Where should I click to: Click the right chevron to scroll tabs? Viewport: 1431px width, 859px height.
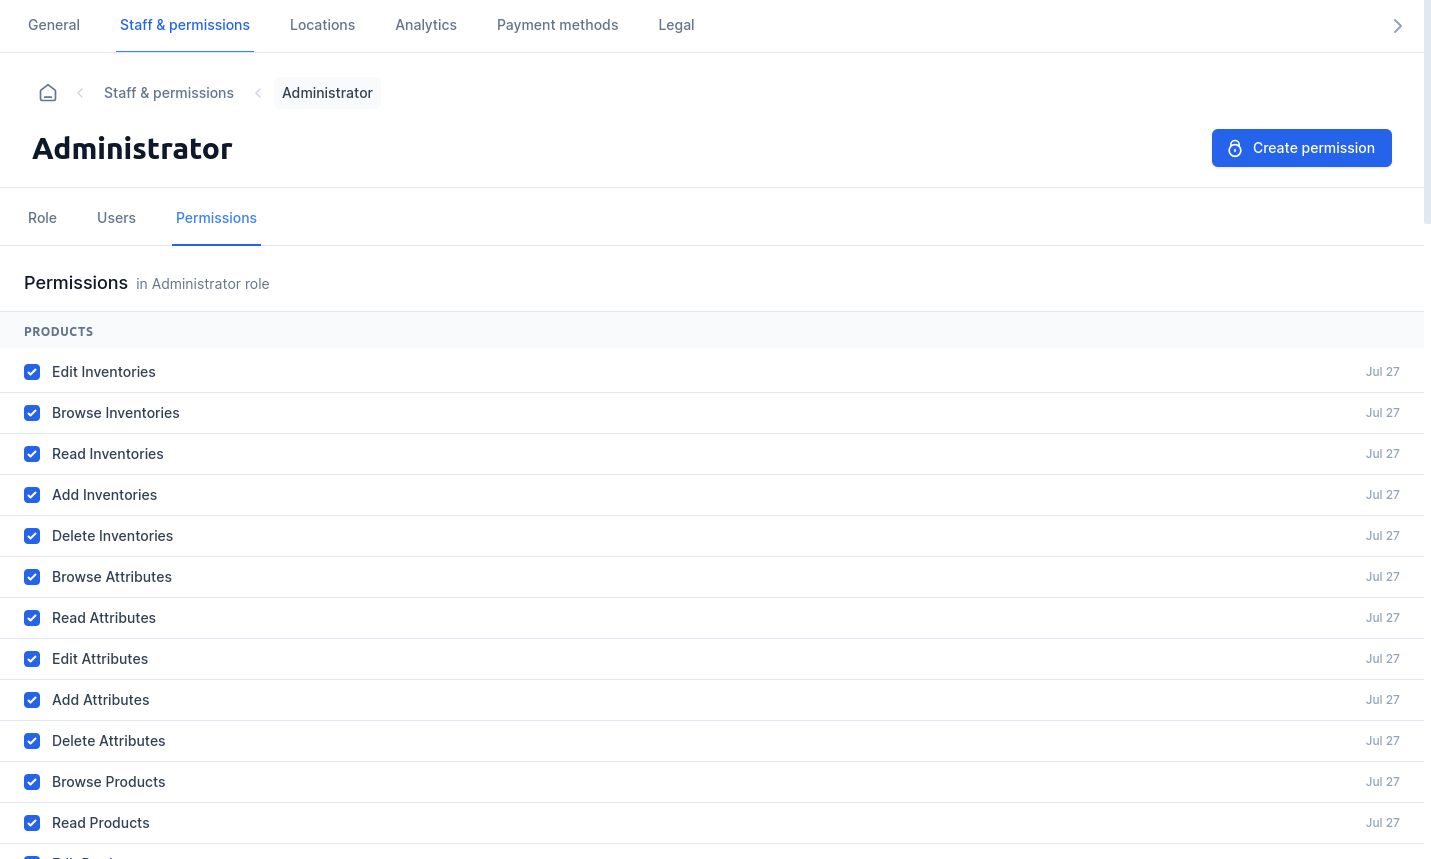tap(1398, 26)
